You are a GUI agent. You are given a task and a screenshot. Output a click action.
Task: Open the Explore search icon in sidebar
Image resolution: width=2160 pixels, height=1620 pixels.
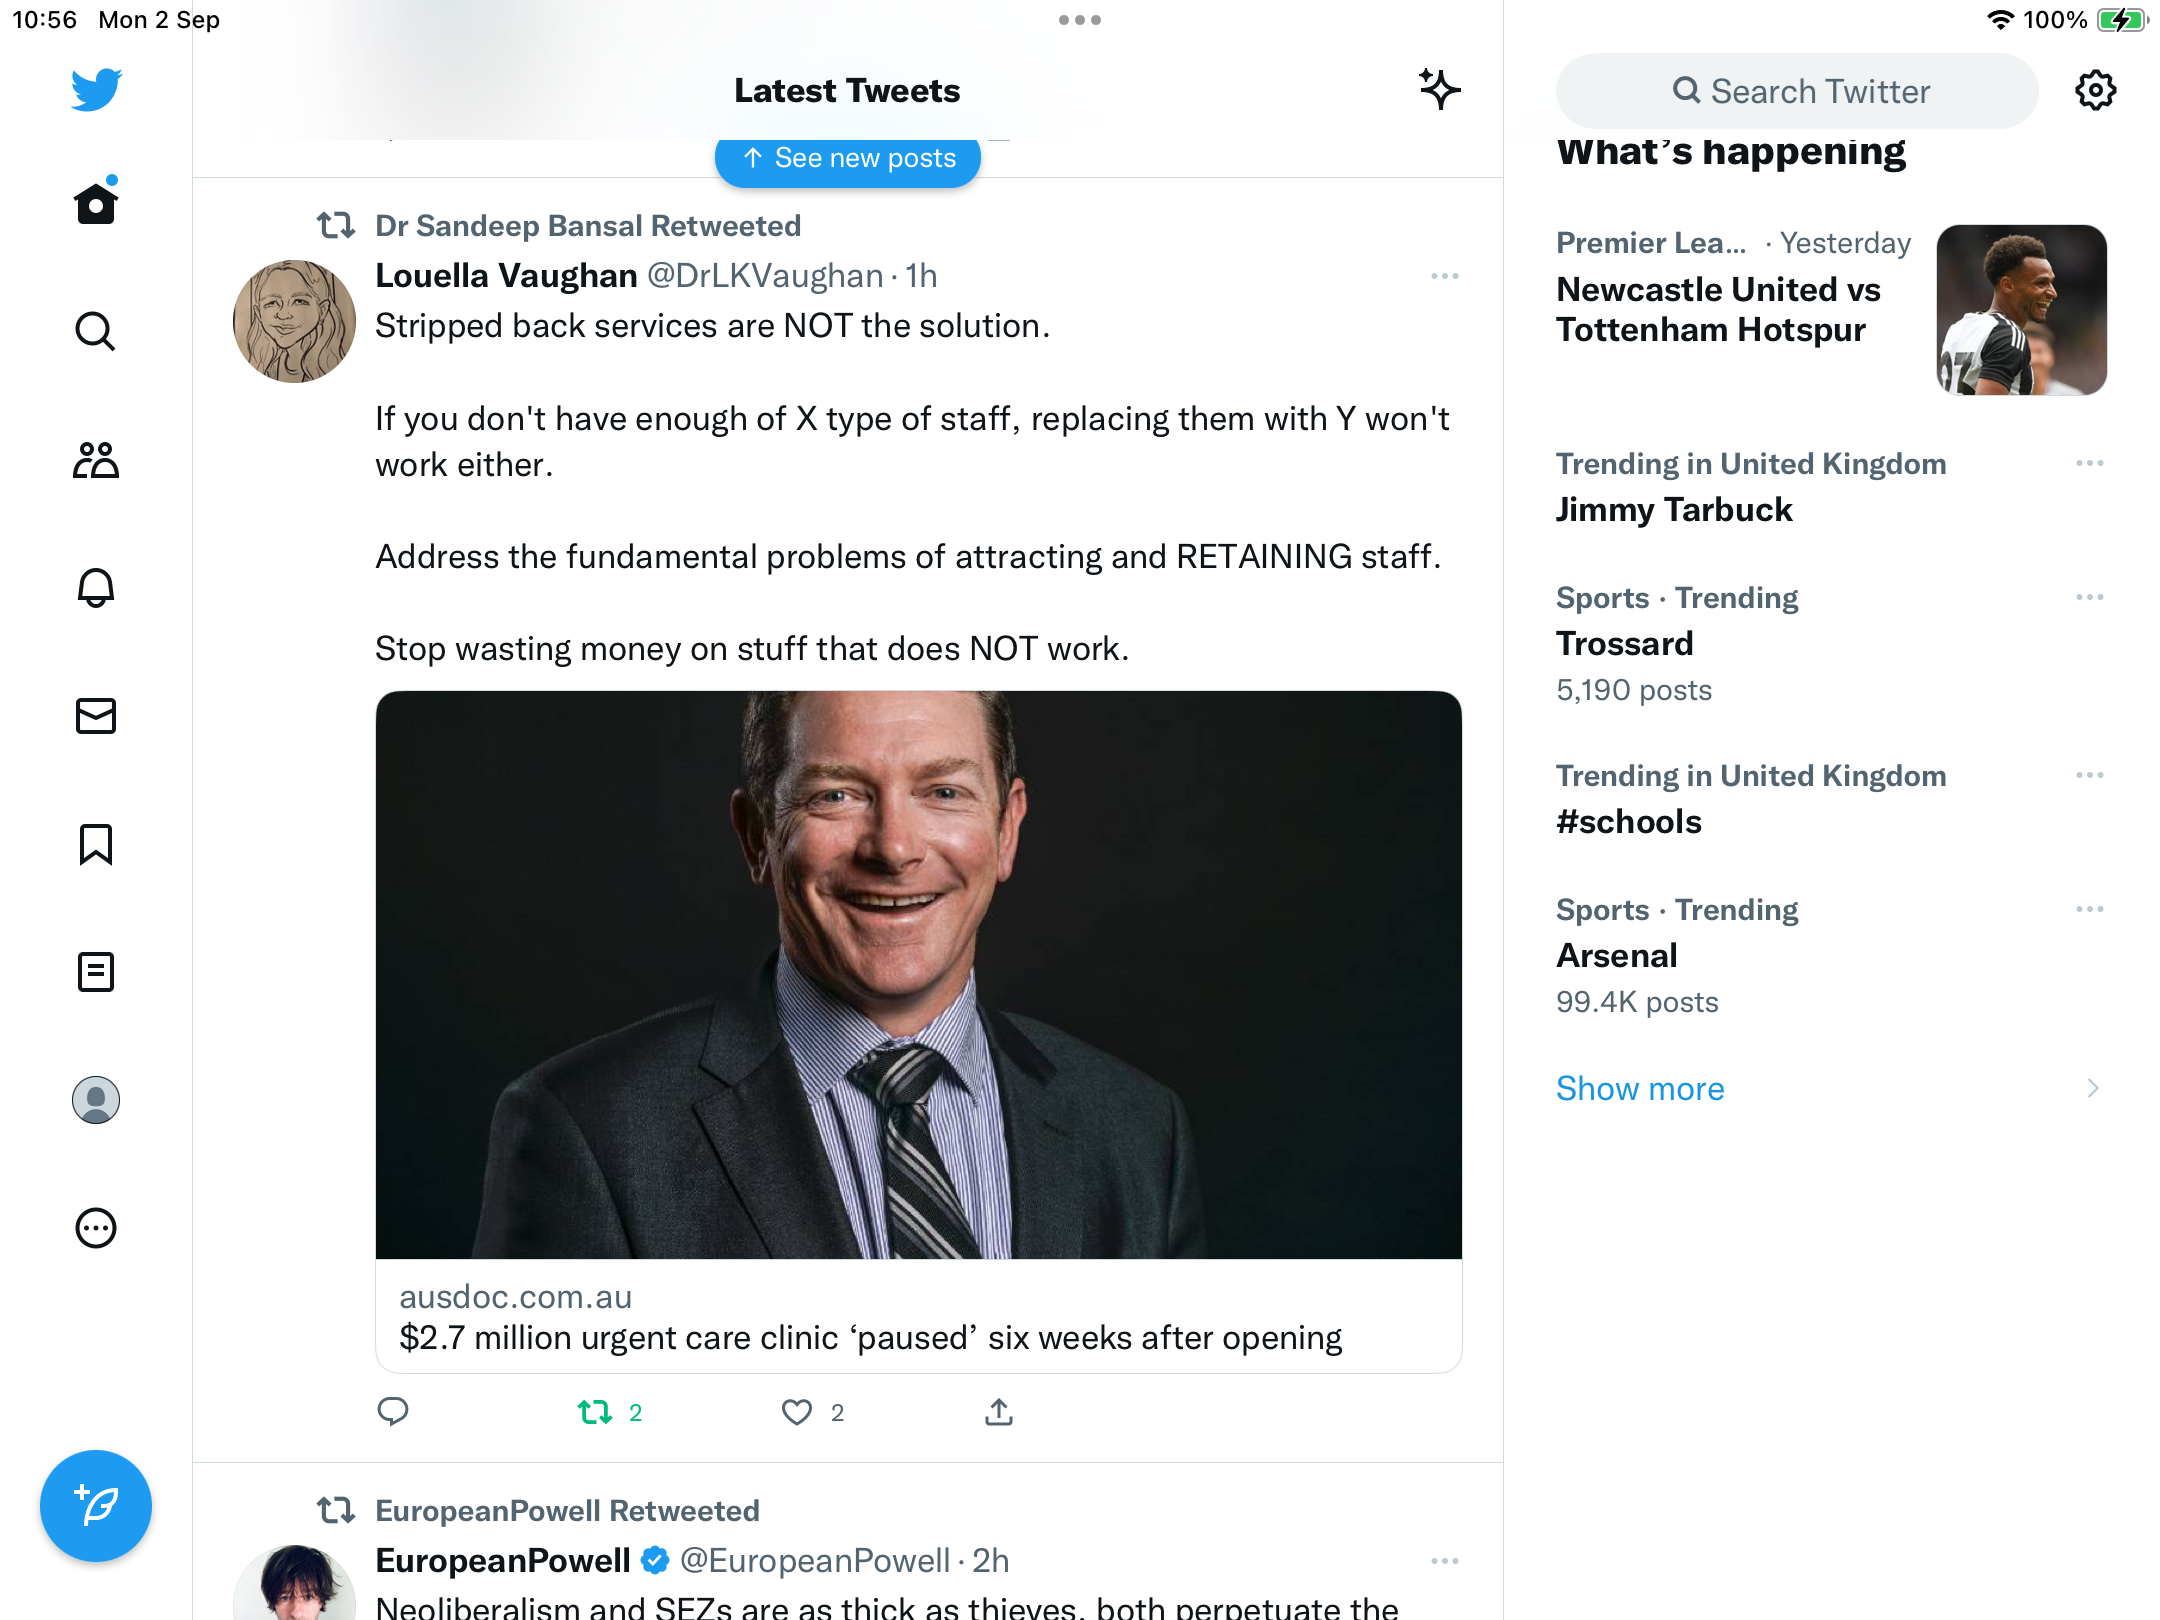point(96,331)
